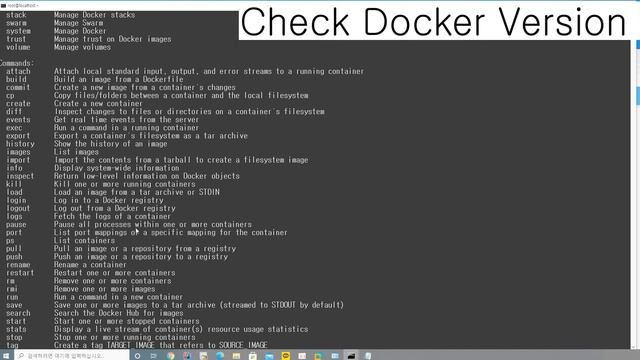Click the 'swarm' management command
This screenshot has width=640, height=360.
(16, 23)
